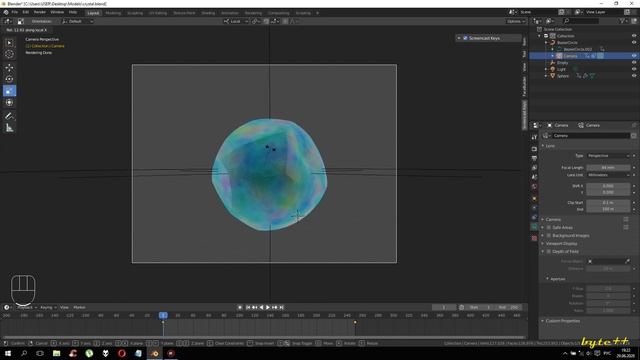Open the Options dropdown in viewport header
This screenshot has height=360, width=640.
click(516, 21)
